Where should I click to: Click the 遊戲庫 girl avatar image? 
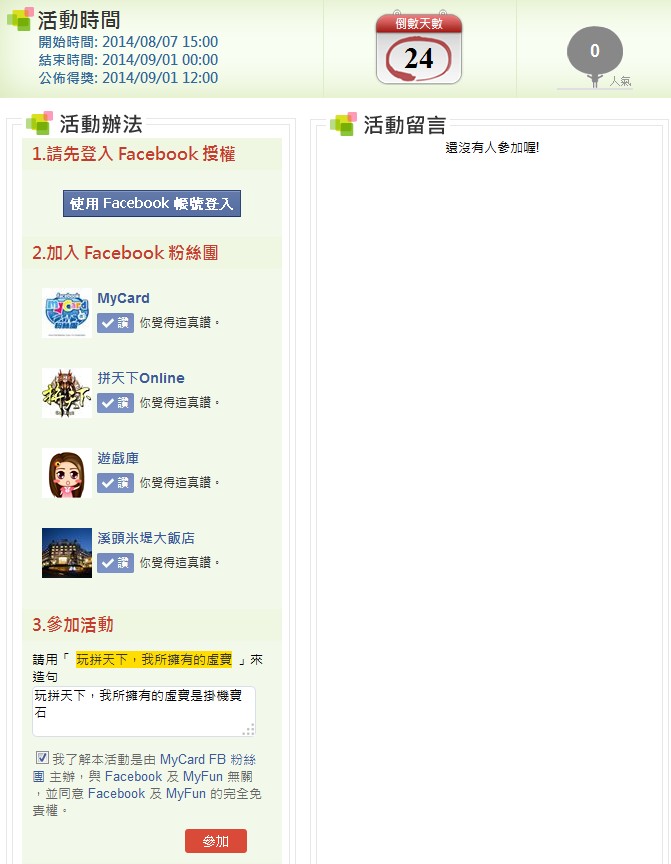[67, 473]
